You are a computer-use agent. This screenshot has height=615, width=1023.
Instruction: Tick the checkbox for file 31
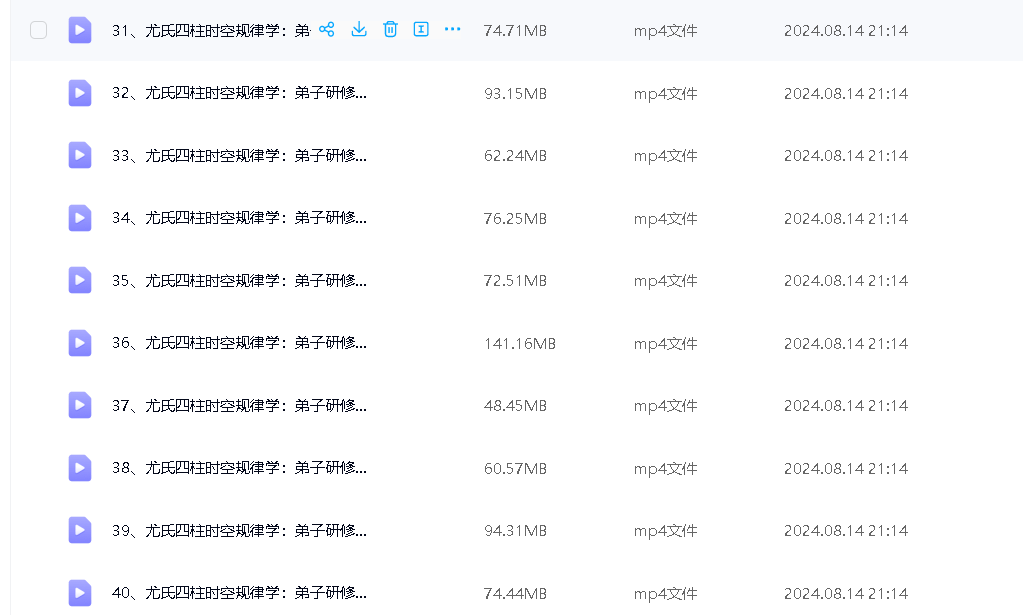pyautogui.click(x=39, y=30)
